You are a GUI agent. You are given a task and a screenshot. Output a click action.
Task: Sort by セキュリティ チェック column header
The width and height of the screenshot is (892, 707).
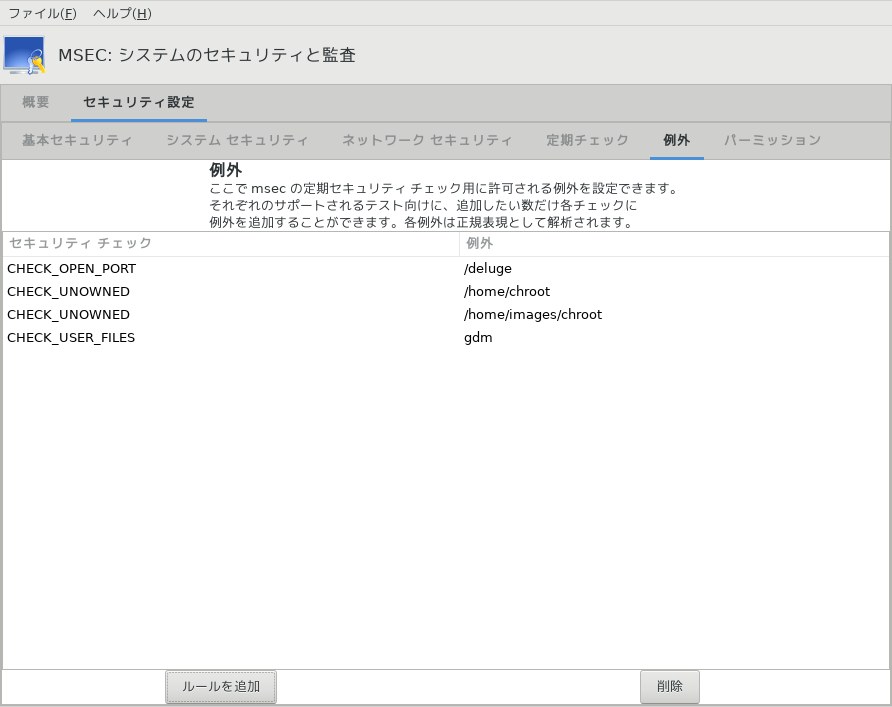point(230,243)
